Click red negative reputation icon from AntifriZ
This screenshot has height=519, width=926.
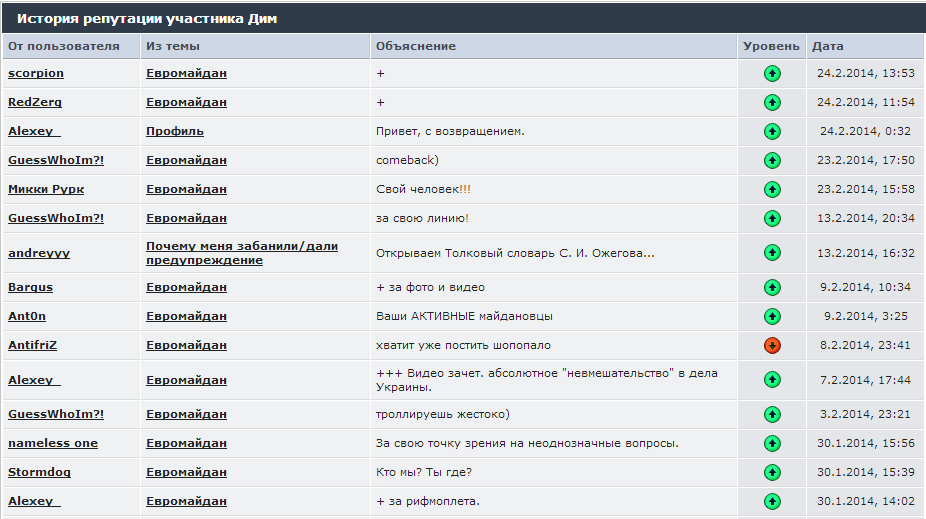[x=772, y=345]
